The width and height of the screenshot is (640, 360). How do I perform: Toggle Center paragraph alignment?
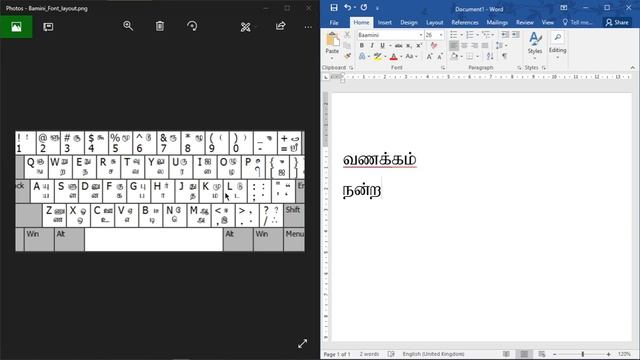[464, 46]
